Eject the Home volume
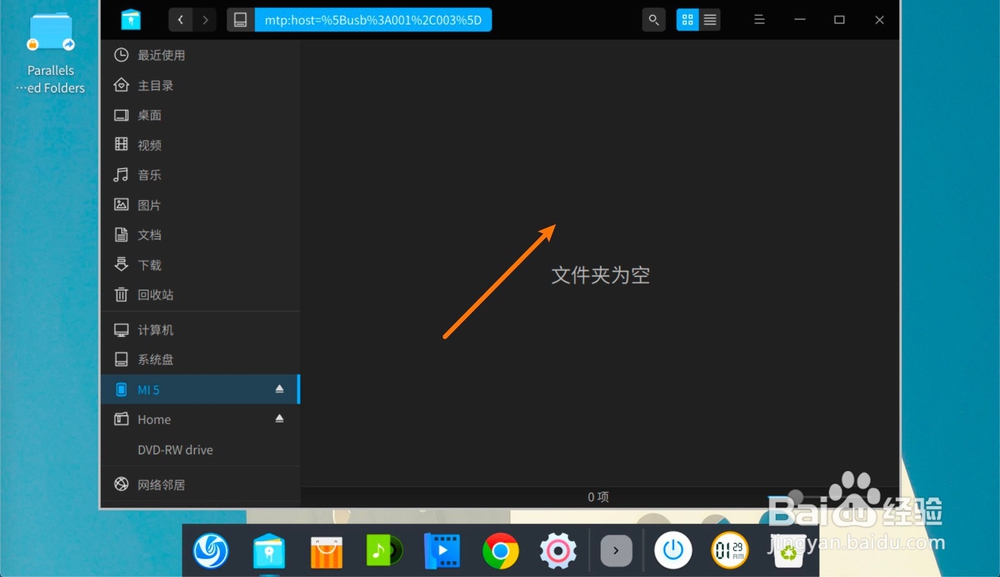 click(x=279, y=419)
